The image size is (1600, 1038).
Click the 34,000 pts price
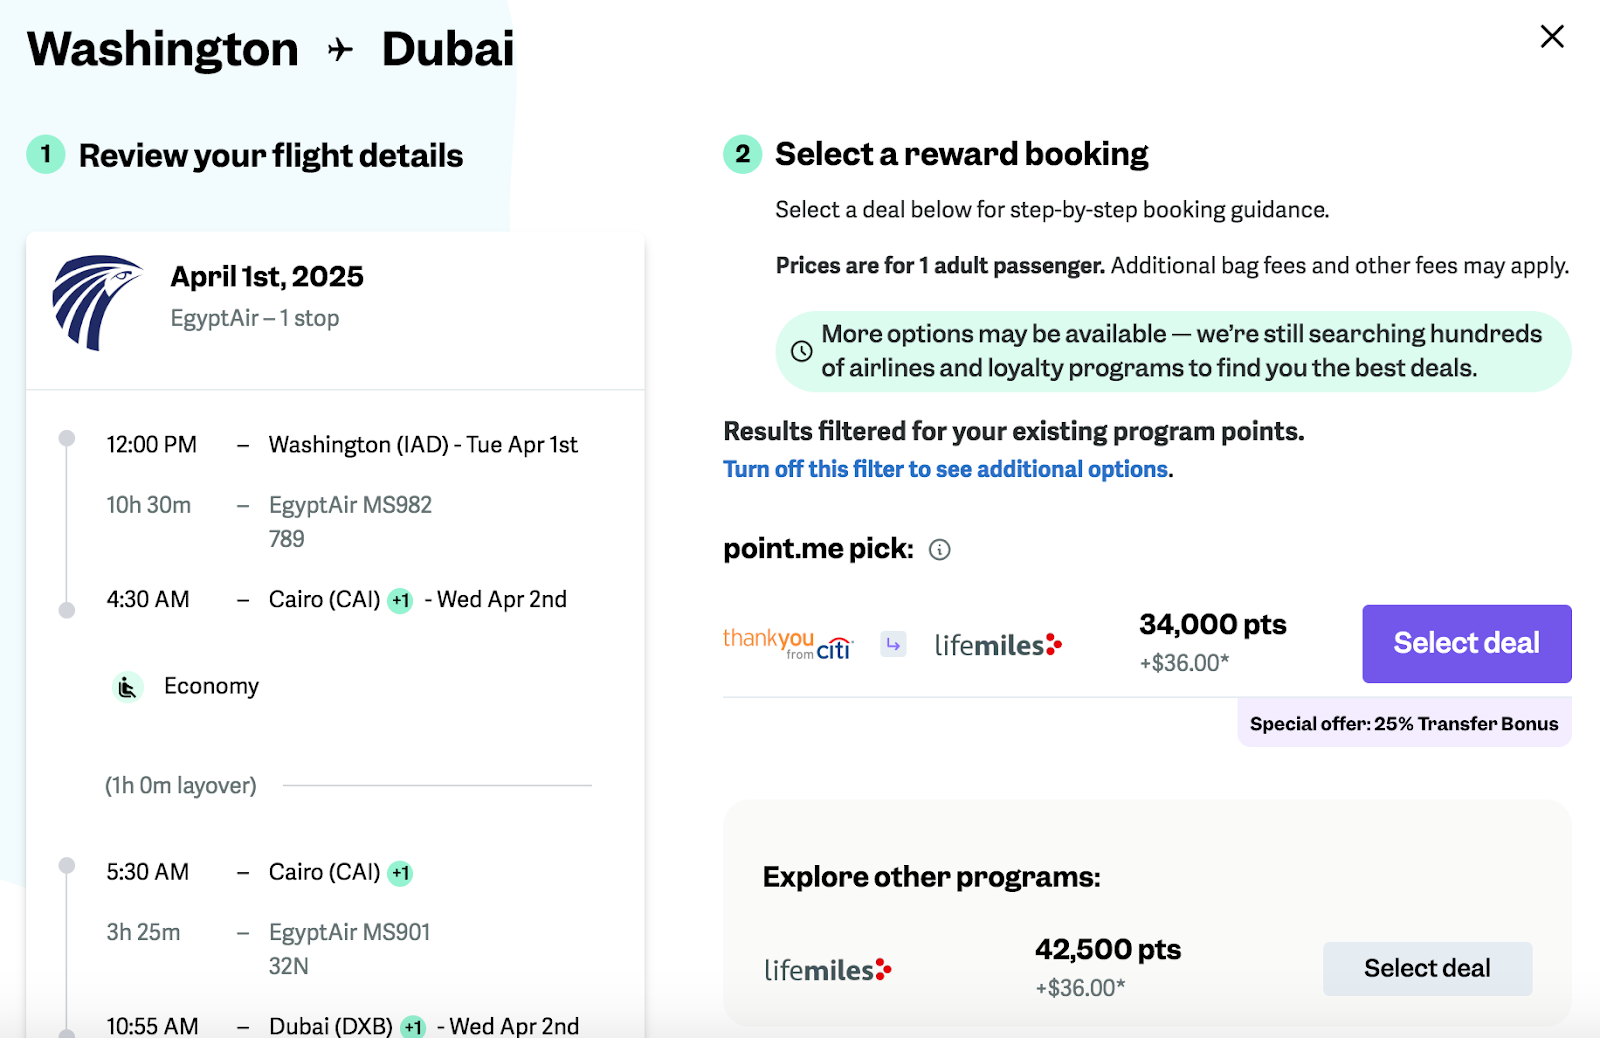point(1212,625)
